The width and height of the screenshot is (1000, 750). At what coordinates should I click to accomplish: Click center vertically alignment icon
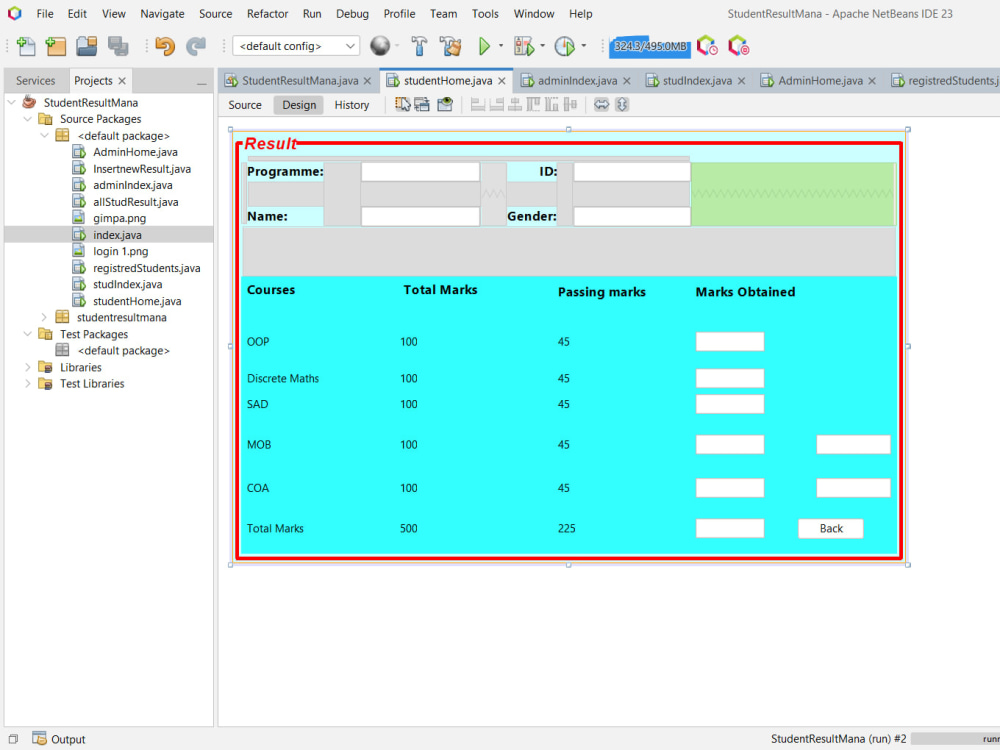pos(570,105)
